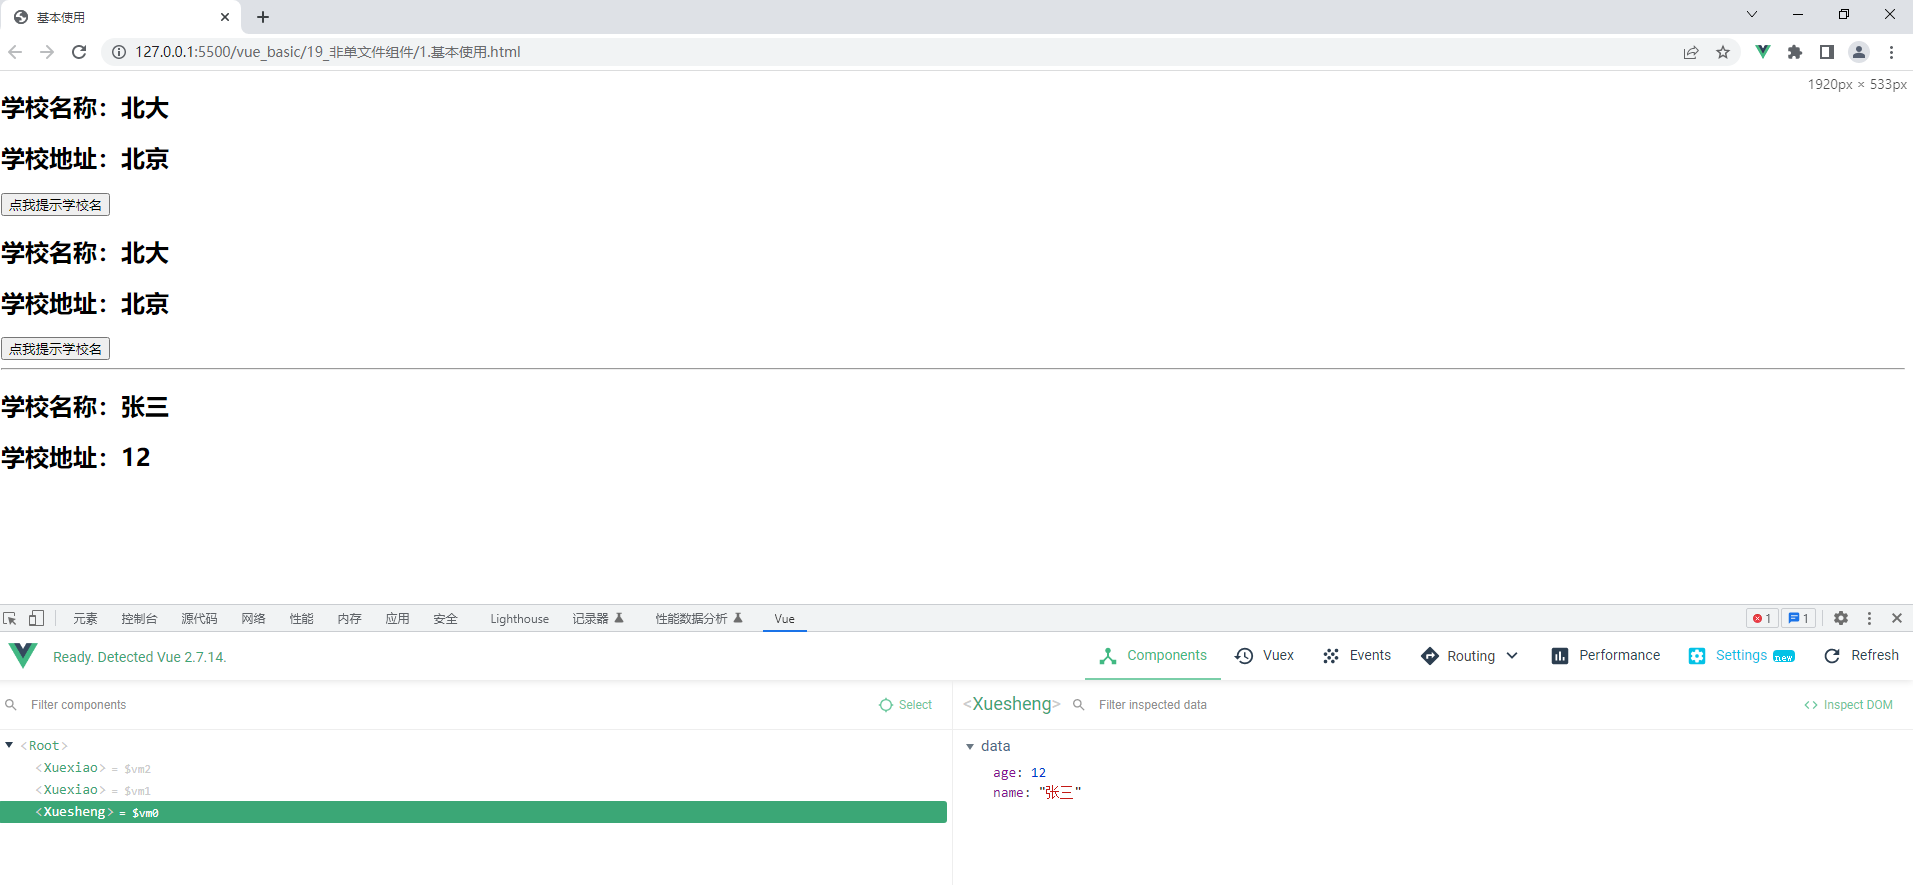Click the Refresh button in Vue devtools
The height and width of the screenshot is (885, 1913).
click(x=1861, y=656)
